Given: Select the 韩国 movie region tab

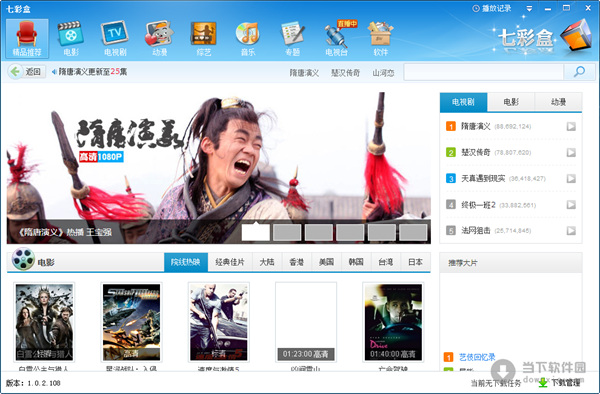Looking at the screenshot, I should coord(356,262).
